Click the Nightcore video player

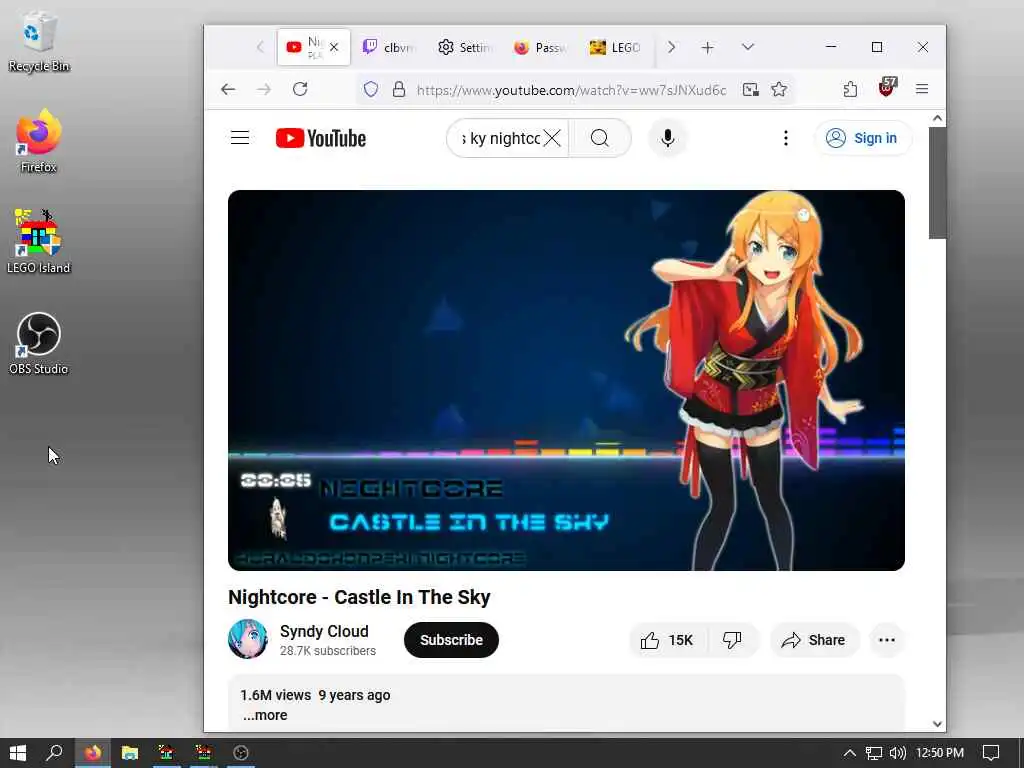coord(566,380)
